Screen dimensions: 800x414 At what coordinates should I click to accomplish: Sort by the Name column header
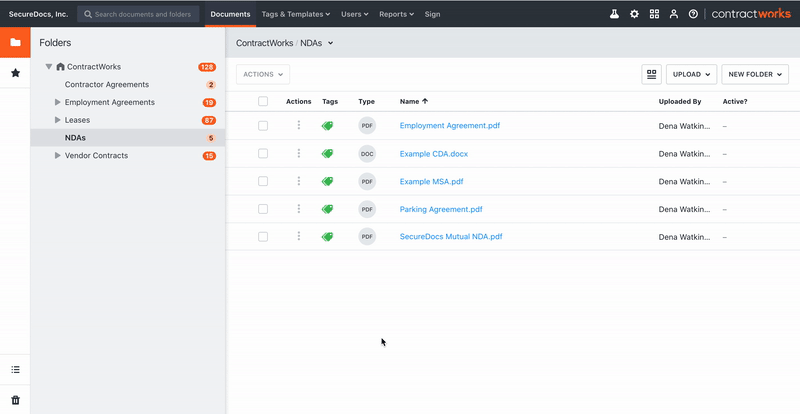[414, 102]
